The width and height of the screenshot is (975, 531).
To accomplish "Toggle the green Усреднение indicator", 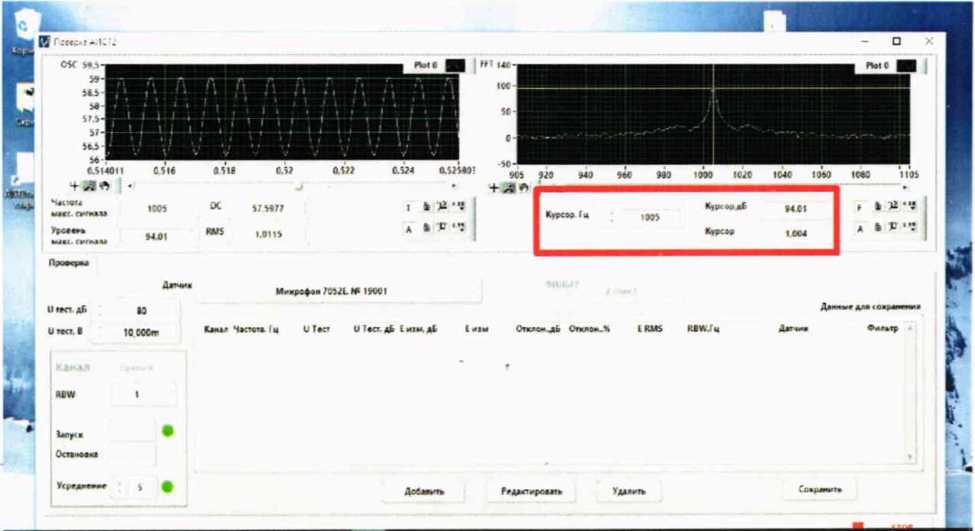I will 167,487.
